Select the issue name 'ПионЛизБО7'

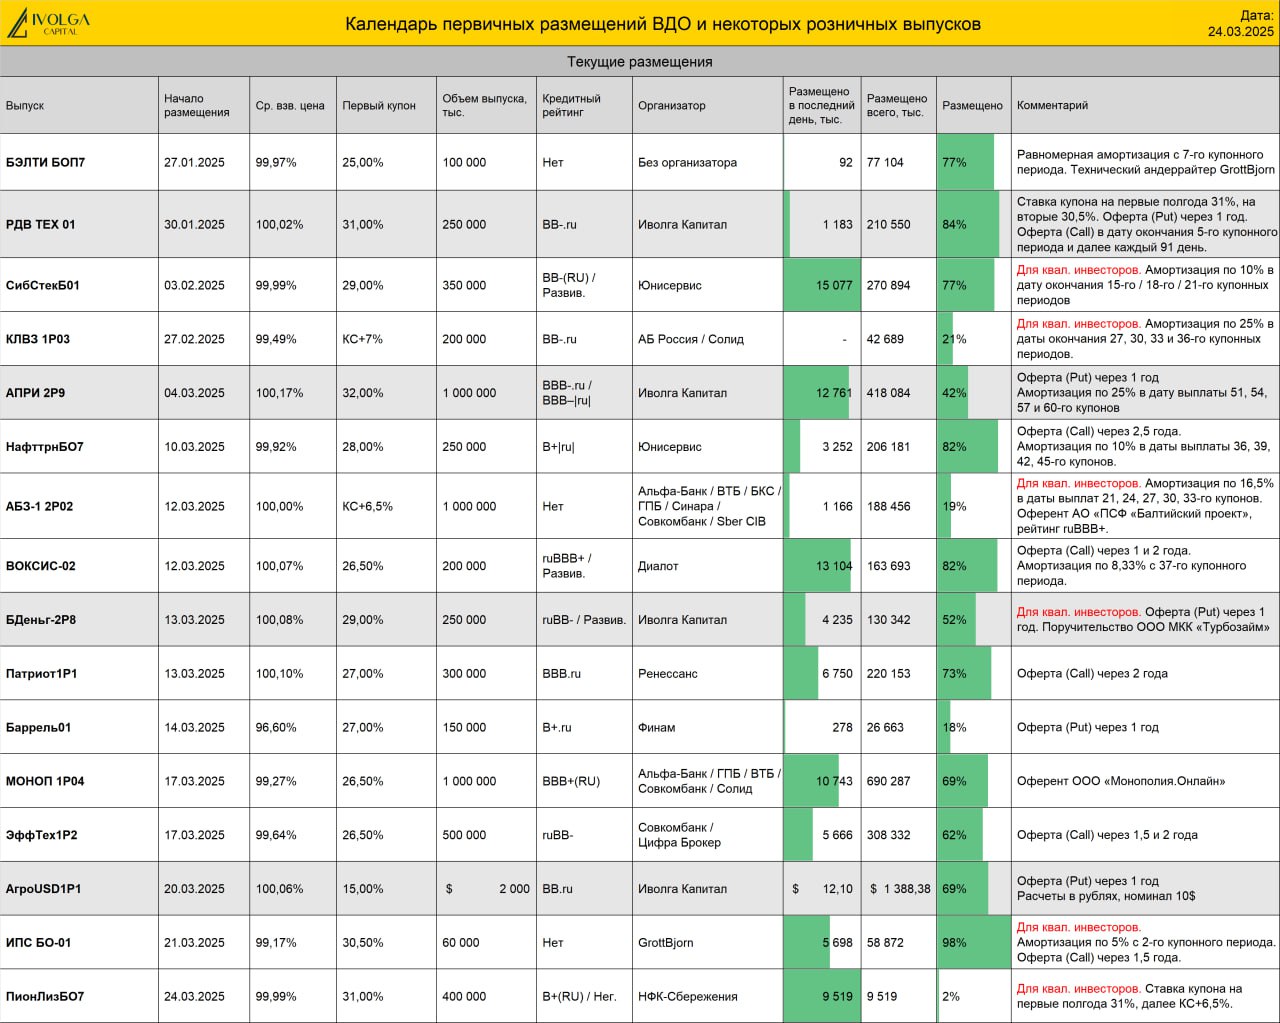pos(45,997)
